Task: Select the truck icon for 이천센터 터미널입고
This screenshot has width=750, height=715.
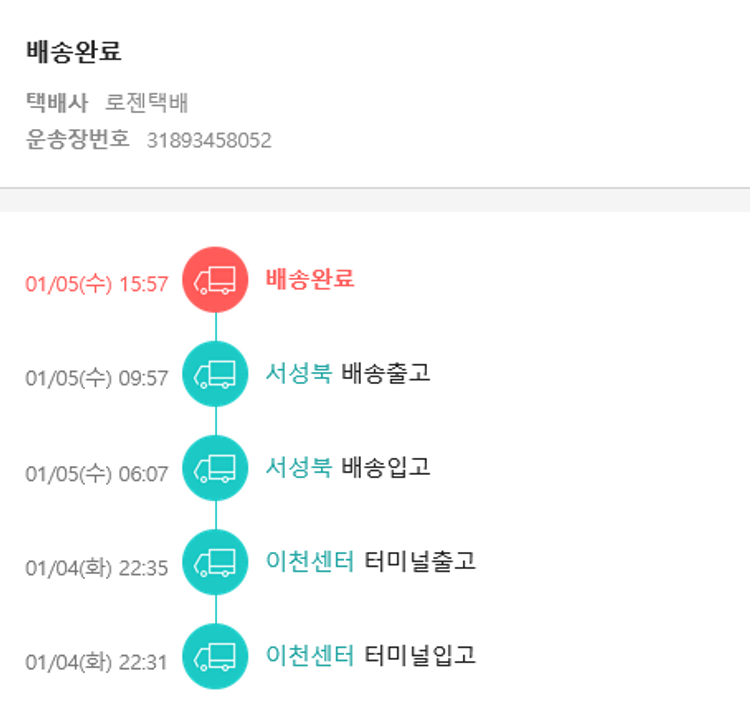Action: click(215, 656)
